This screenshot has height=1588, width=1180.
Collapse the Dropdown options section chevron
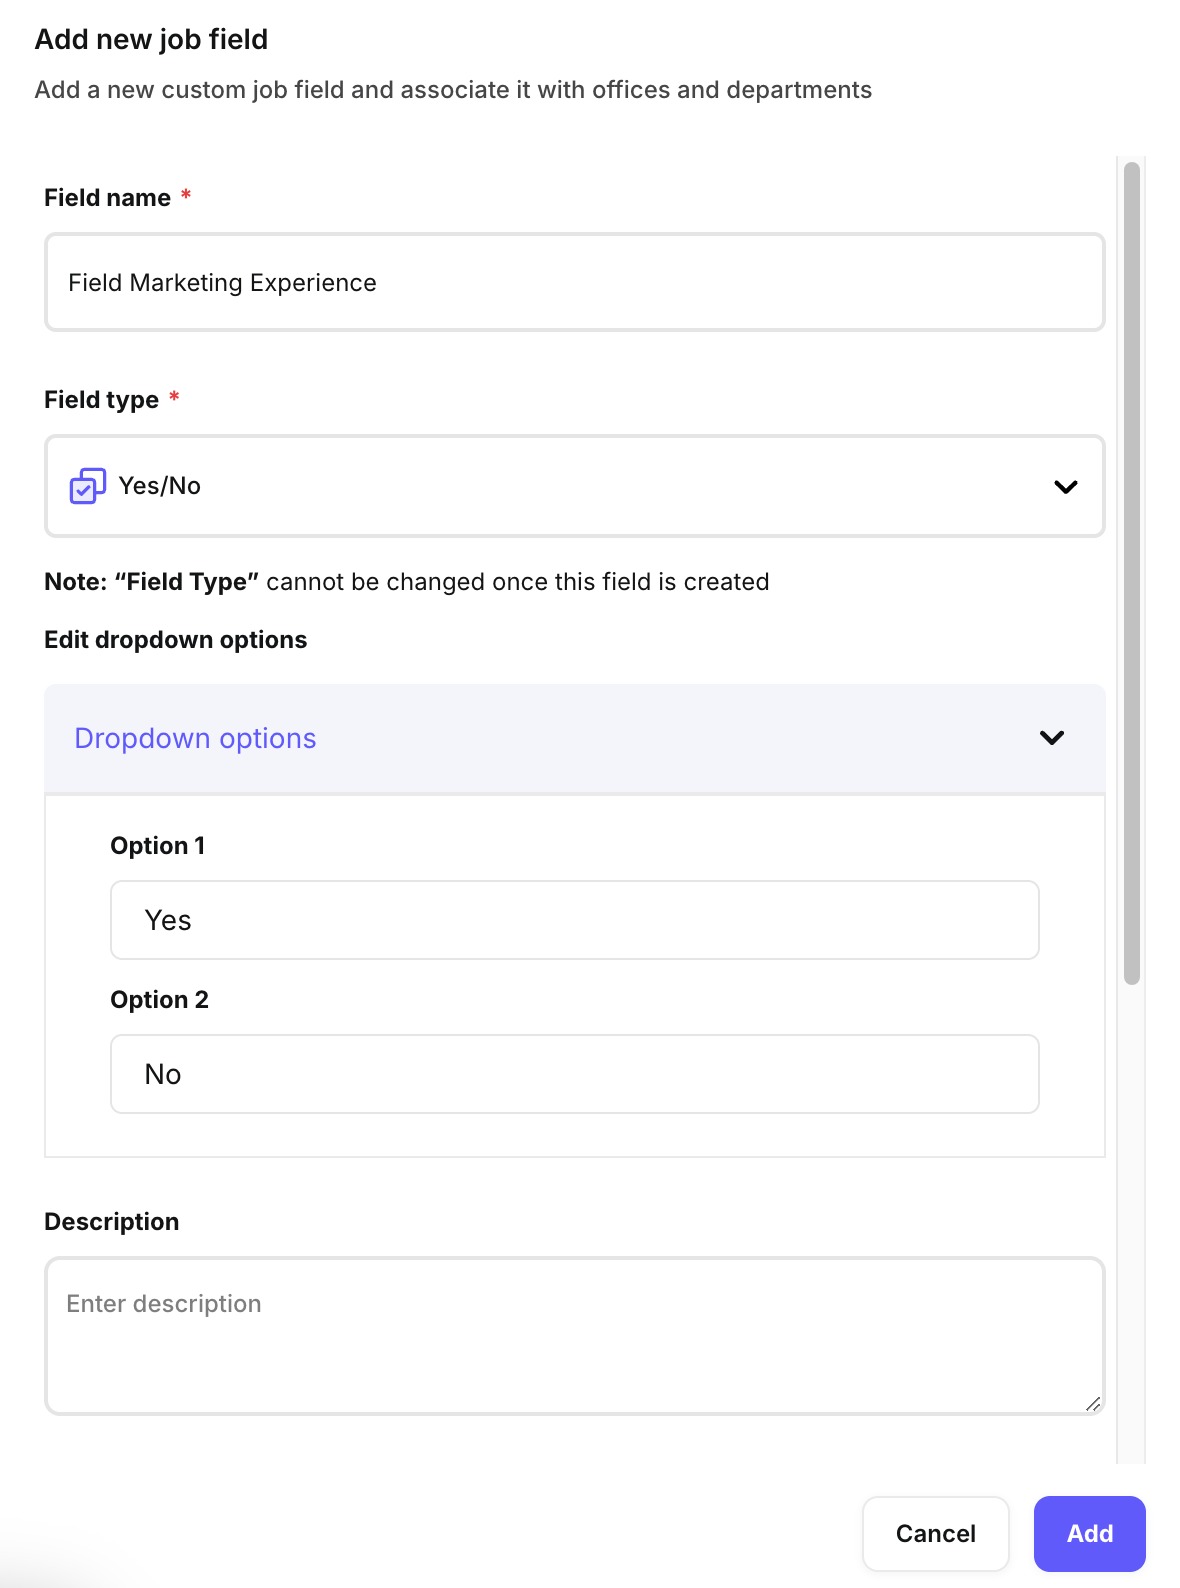click(x=1051, y=738)
